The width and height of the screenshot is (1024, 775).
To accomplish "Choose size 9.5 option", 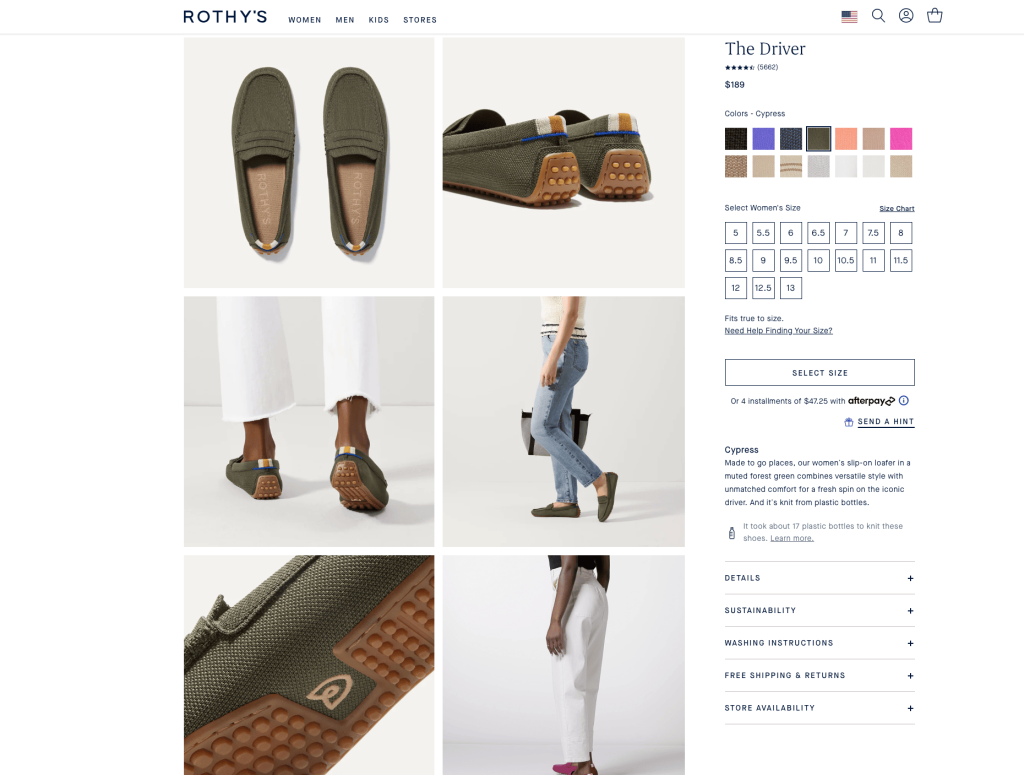I will click(x=791, y=260).
